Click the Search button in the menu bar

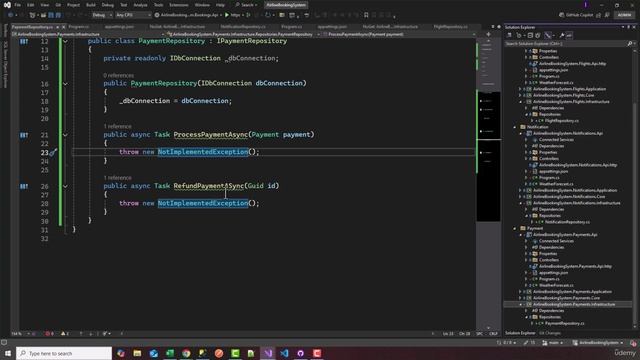pos(246,5)
